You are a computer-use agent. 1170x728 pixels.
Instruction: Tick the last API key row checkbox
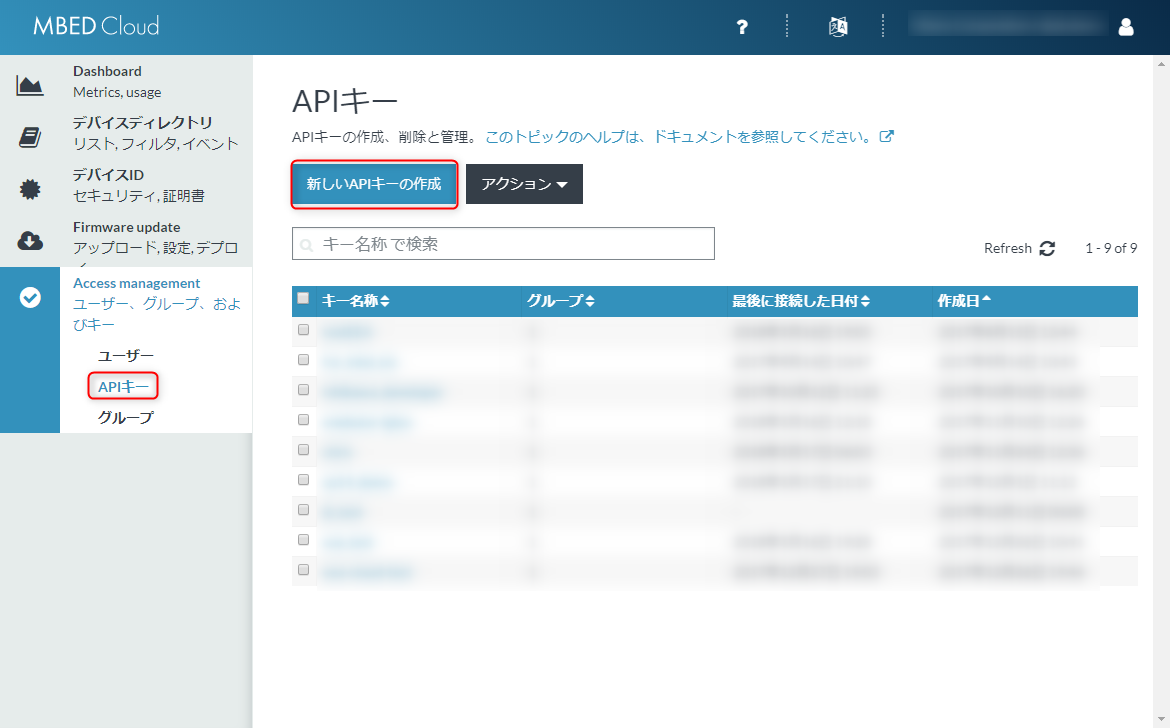[303, 570]
